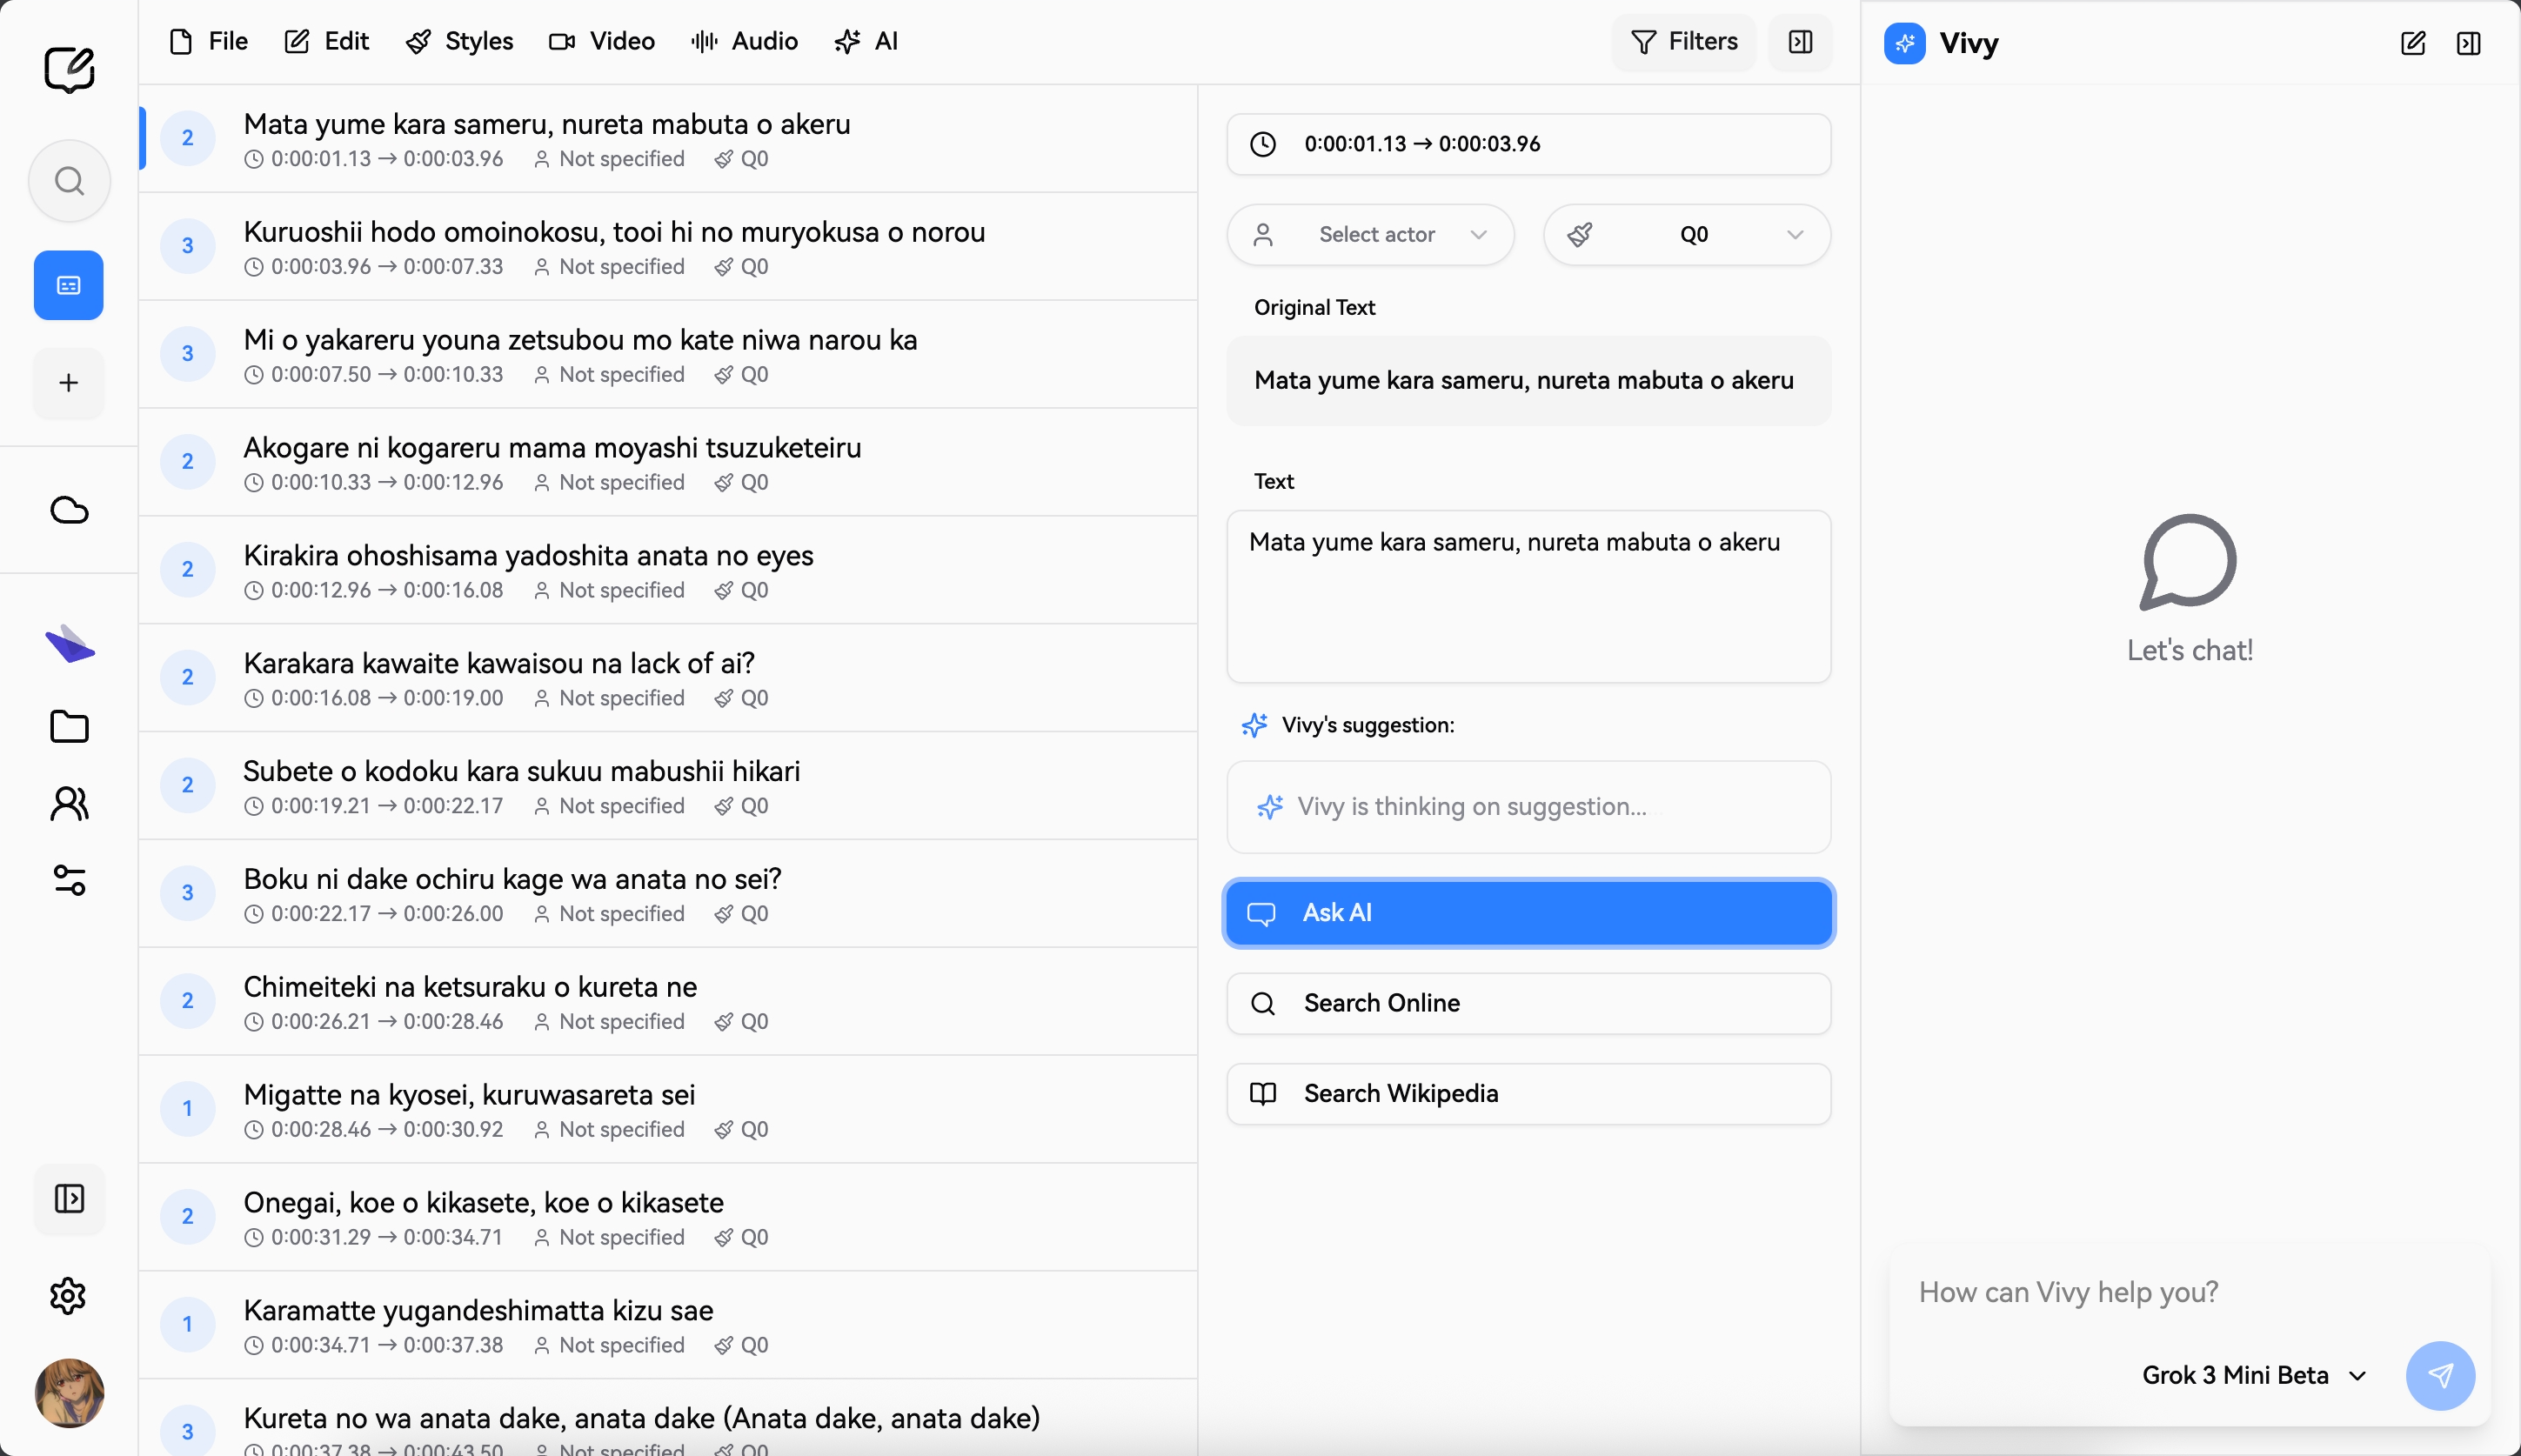Expand the Select actor dropdown
The image size is (2521, 1456).
click(1370, 235)
